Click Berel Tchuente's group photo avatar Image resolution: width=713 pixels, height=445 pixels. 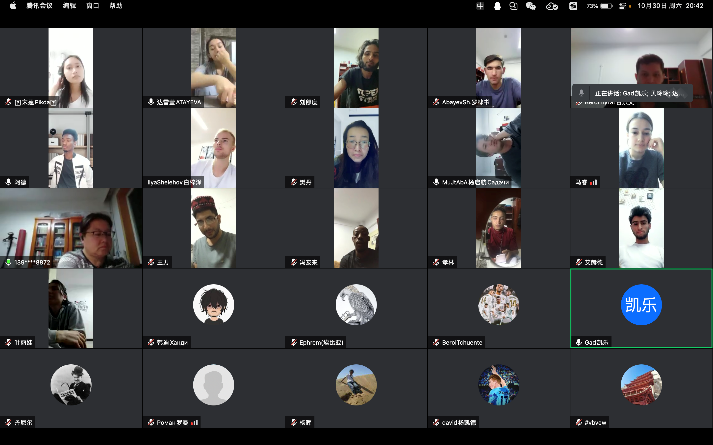pos(498,304)
